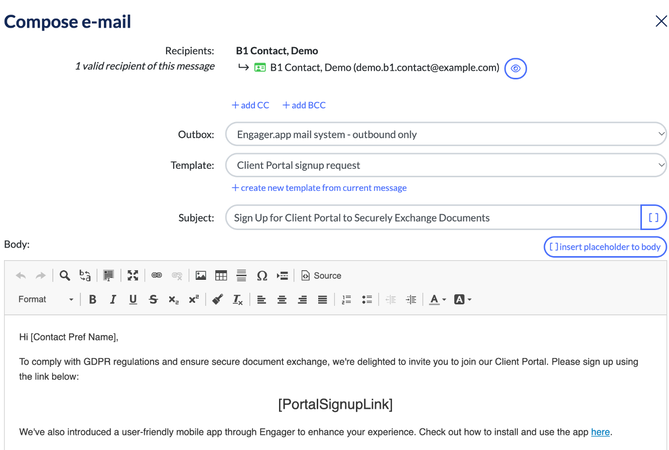Toggle Strikethrough formatting
Viewport: 669px width, 450px height.
153,299
